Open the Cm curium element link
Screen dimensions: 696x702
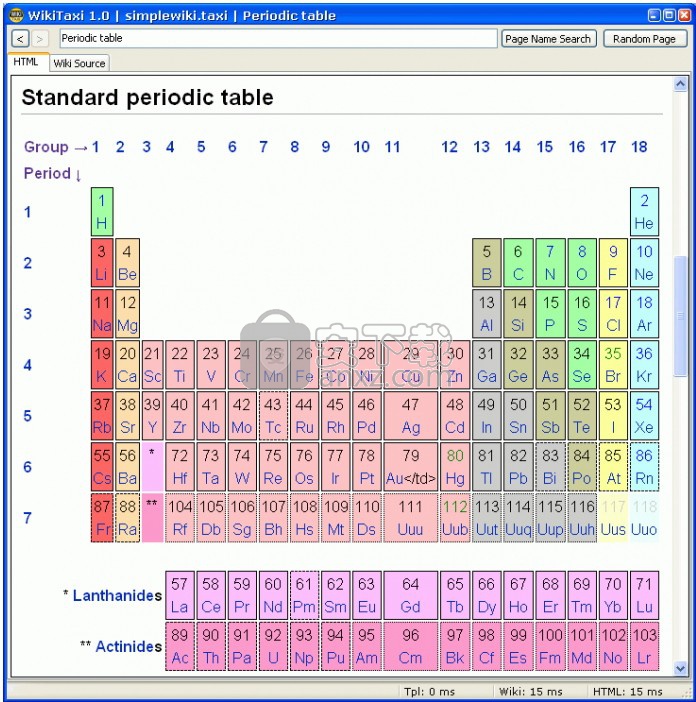[410, 658]
